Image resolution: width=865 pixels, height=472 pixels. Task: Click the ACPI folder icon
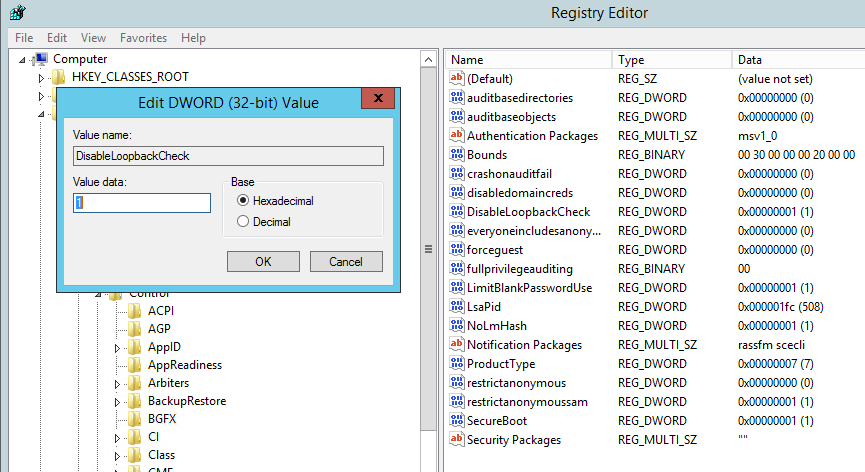click(x=135, y=310)
